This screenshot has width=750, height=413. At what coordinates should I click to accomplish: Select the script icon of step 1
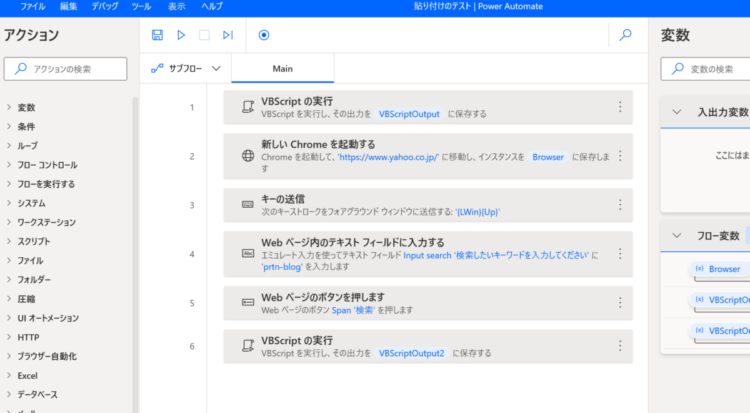248,107
